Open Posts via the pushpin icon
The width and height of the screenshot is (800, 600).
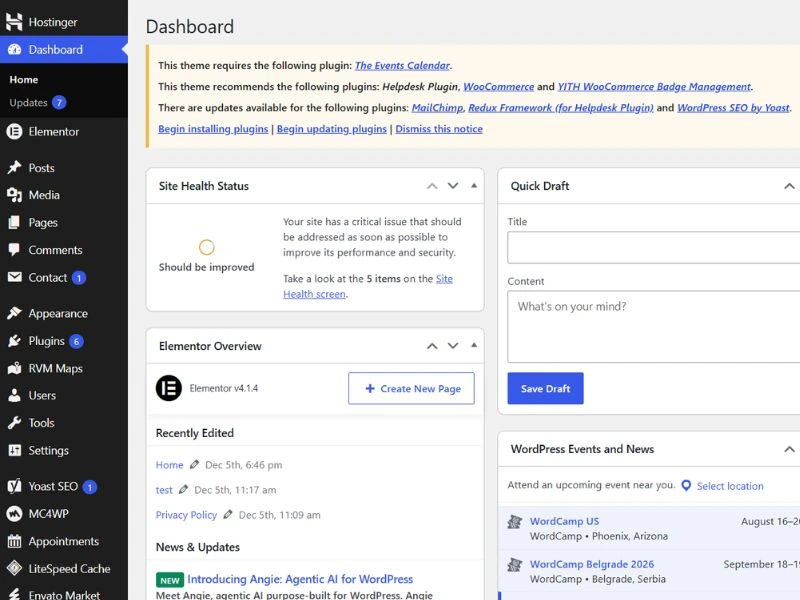[x=14, y=167]
